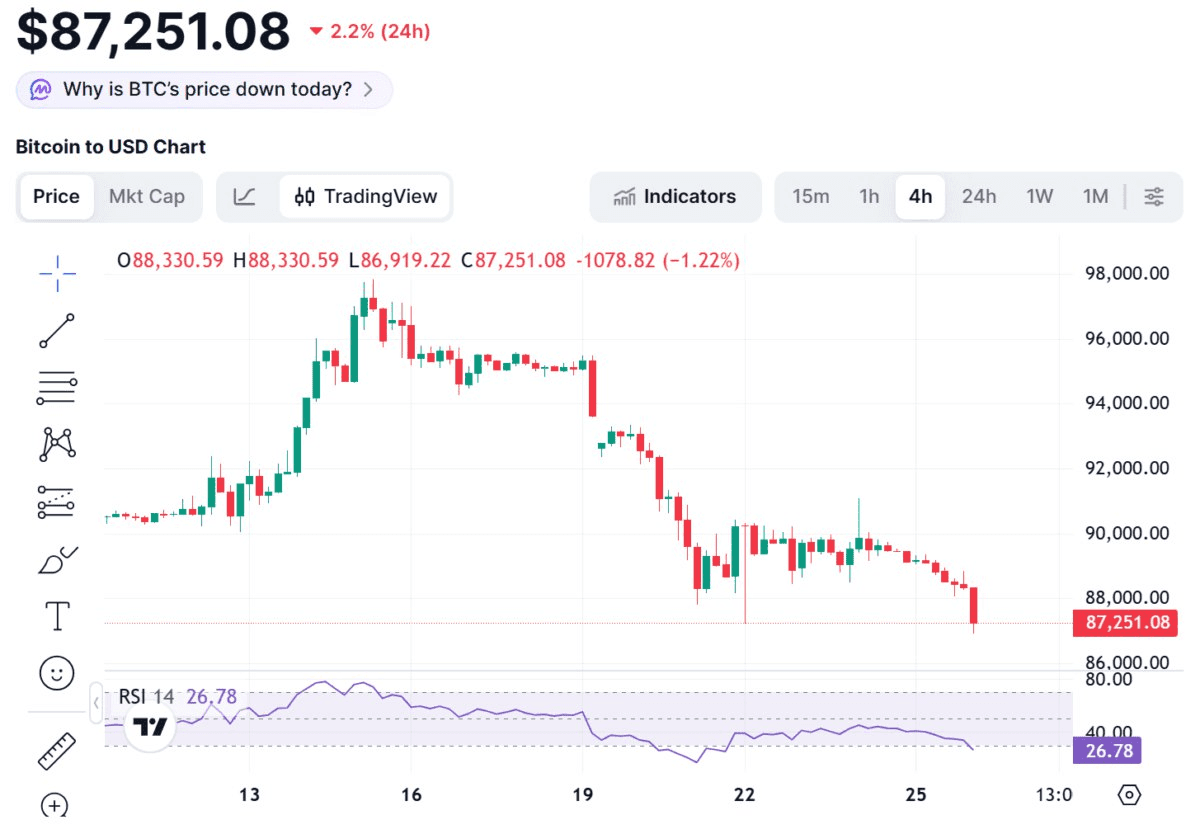
Task: Select the XABCD pattern tool
Action: [x=57, y=444]
